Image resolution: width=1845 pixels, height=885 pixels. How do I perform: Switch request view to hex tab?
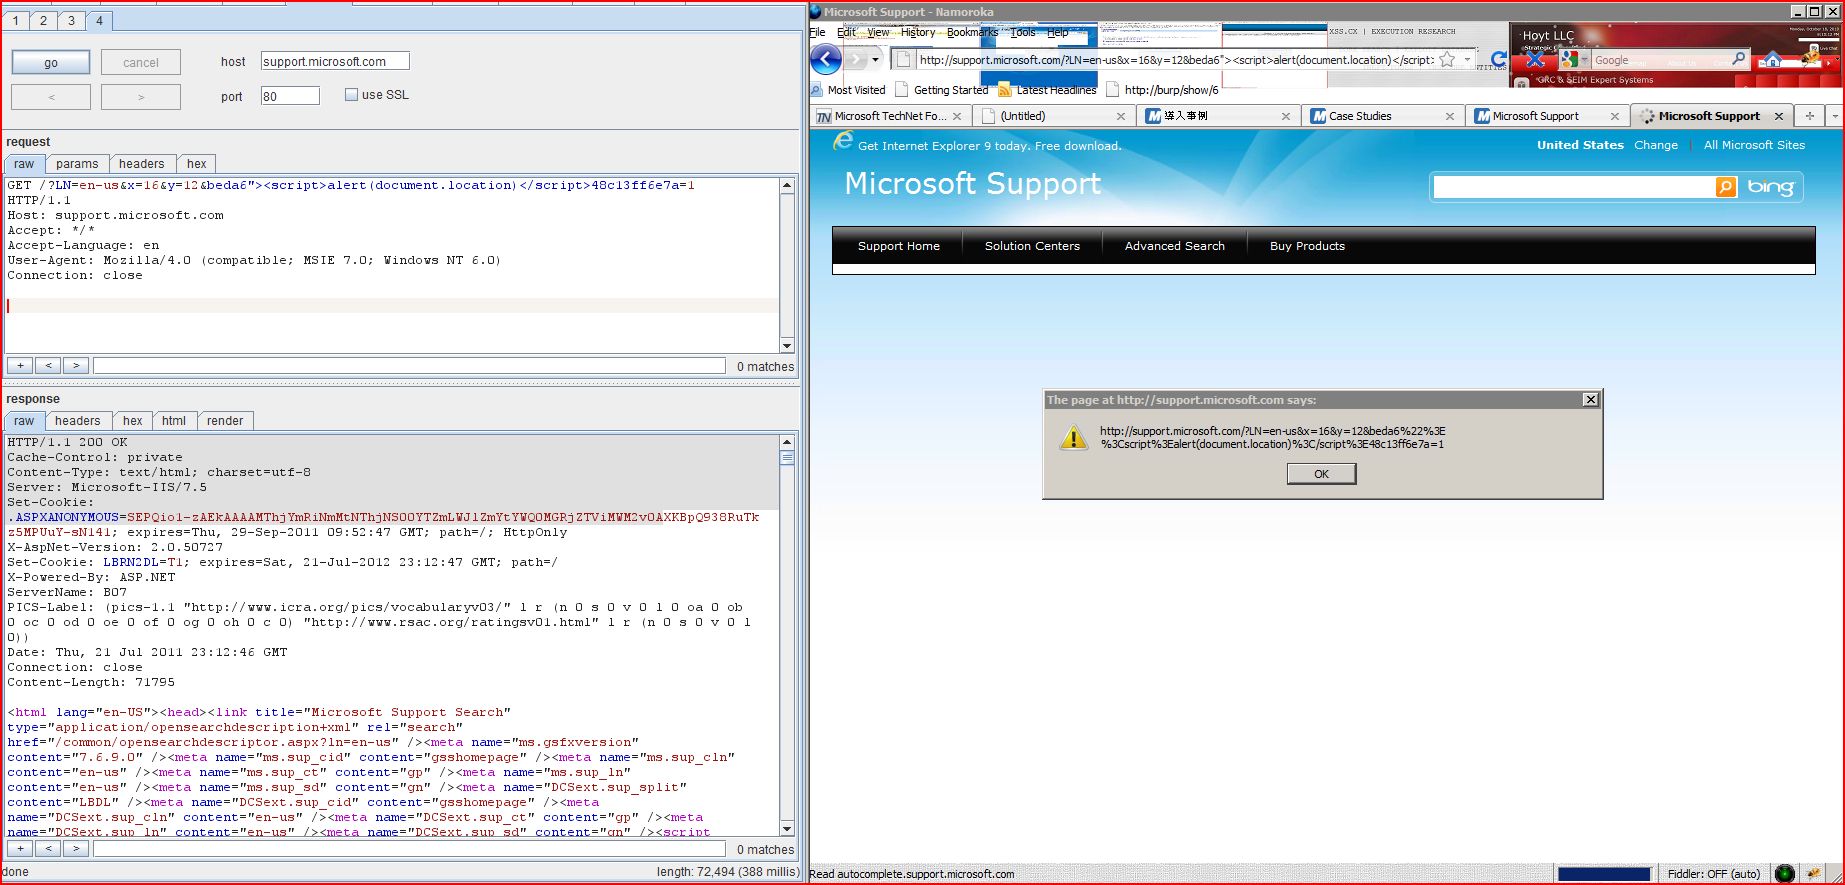tap(197, 164)
